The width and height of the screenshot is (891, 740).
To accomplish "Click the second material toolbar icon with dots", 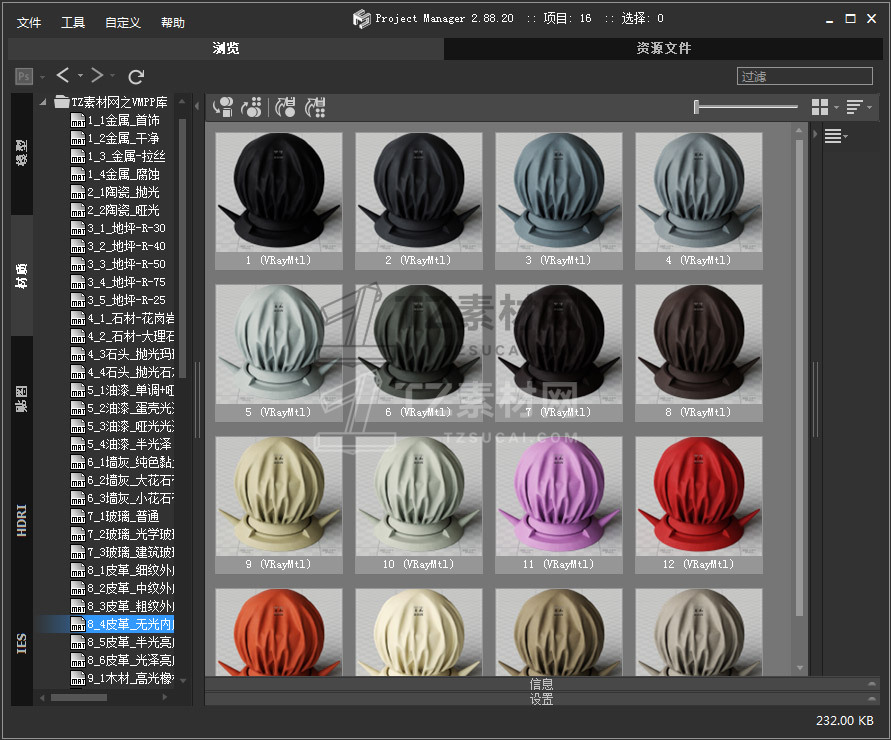I will pyautogui.click(x=253, y=106).
